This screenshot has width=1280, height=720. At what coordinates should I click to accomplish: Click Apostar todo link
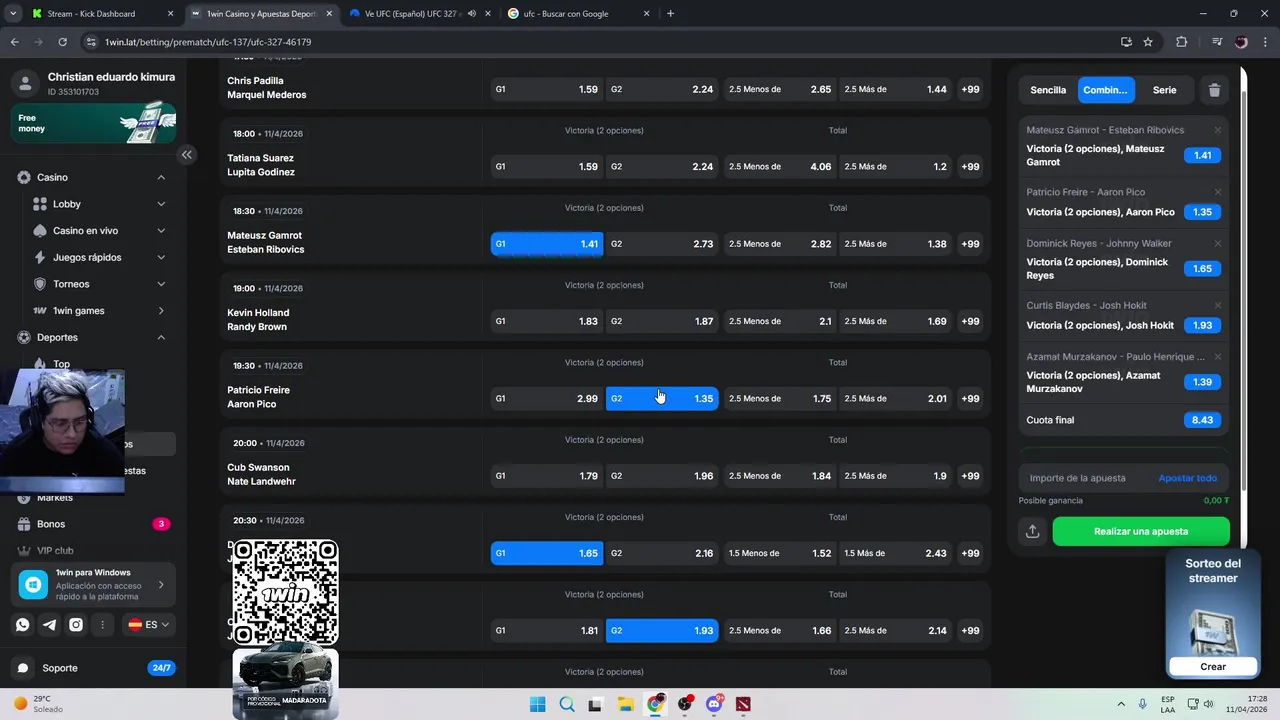coord(1187,478)
